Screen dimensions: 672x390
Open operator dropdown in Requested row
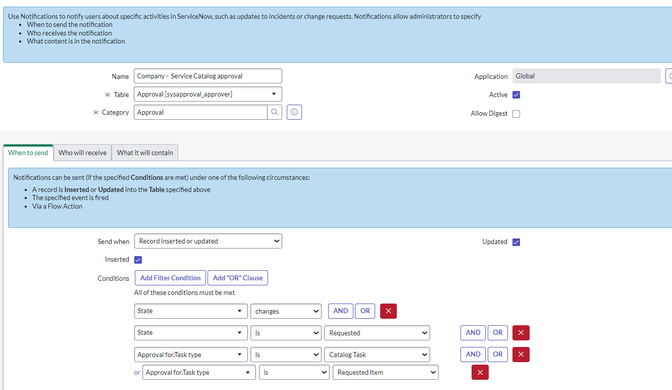[x=286, y=333]
